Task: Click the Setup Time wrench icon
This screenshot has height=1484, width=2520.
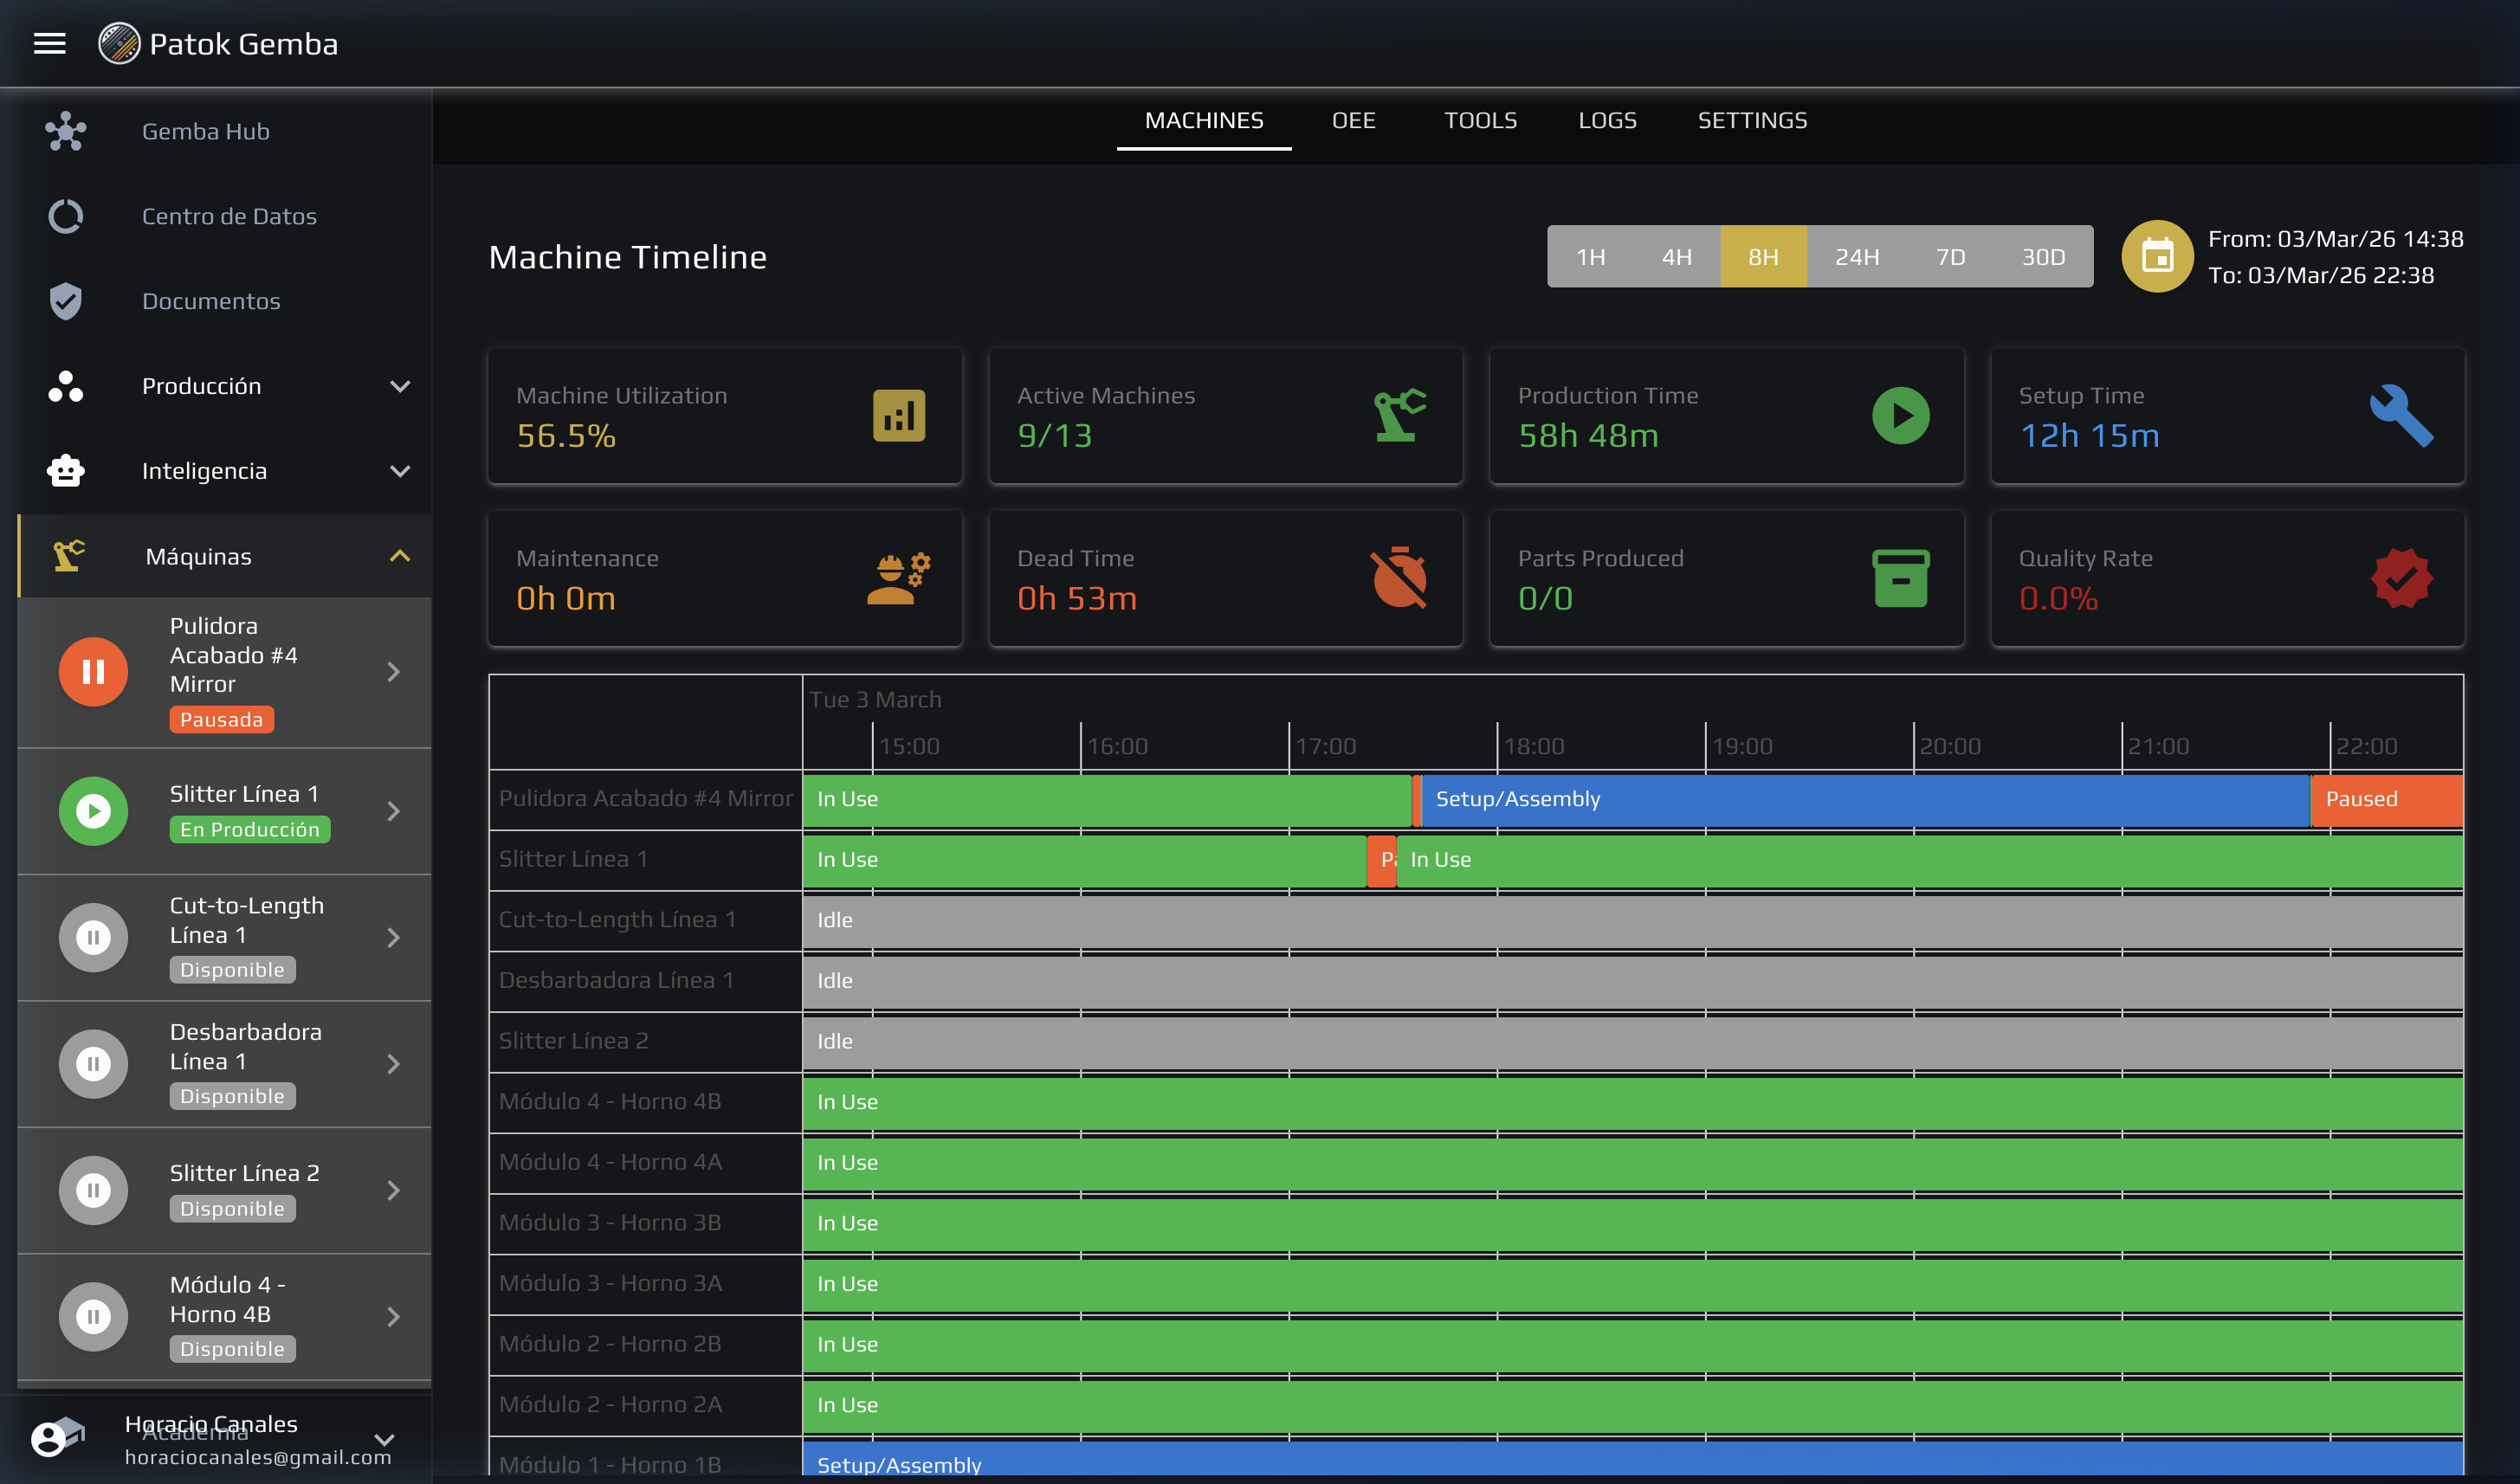Action: point(2400,416)
